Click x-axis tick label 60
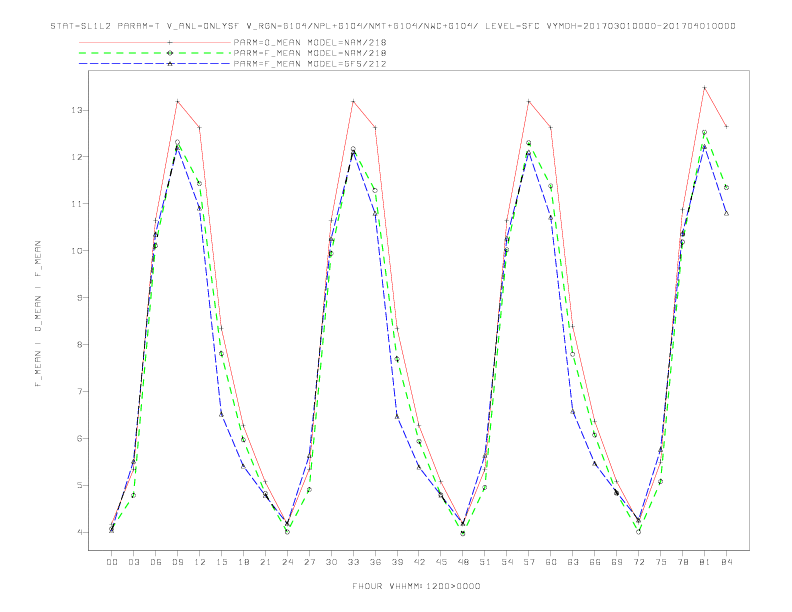The width and height of the screenshot is (792, 612). [x=551, y=562]
